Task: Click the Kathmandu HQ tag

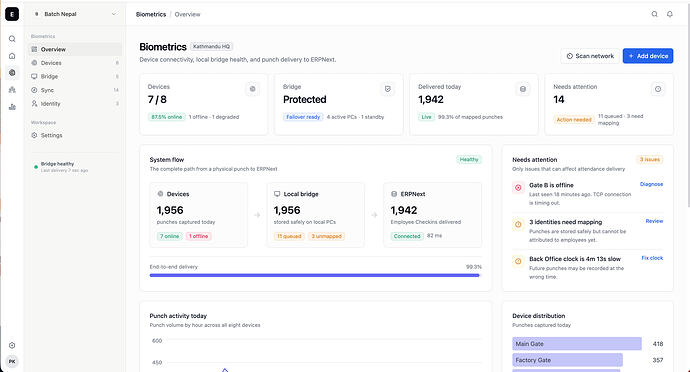Action: (x=212, y=47)
